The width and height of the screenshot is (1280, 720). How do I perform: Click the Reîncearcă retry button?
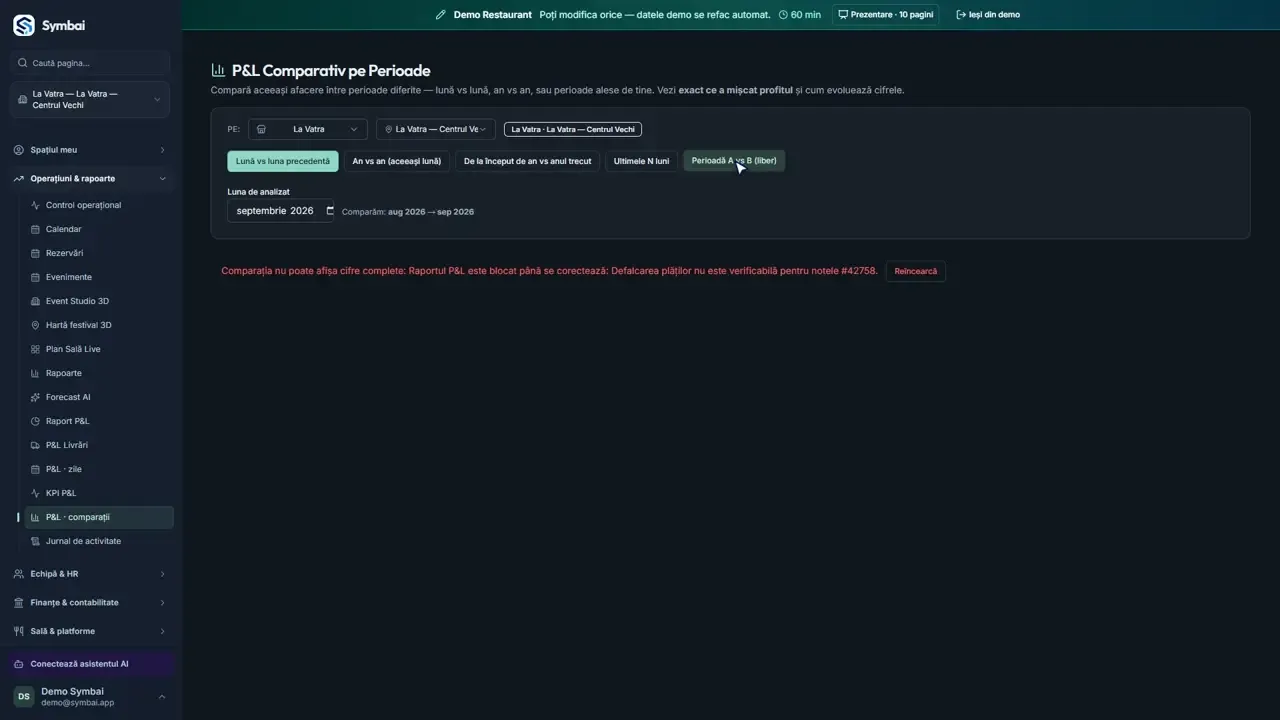coord(916,271)
